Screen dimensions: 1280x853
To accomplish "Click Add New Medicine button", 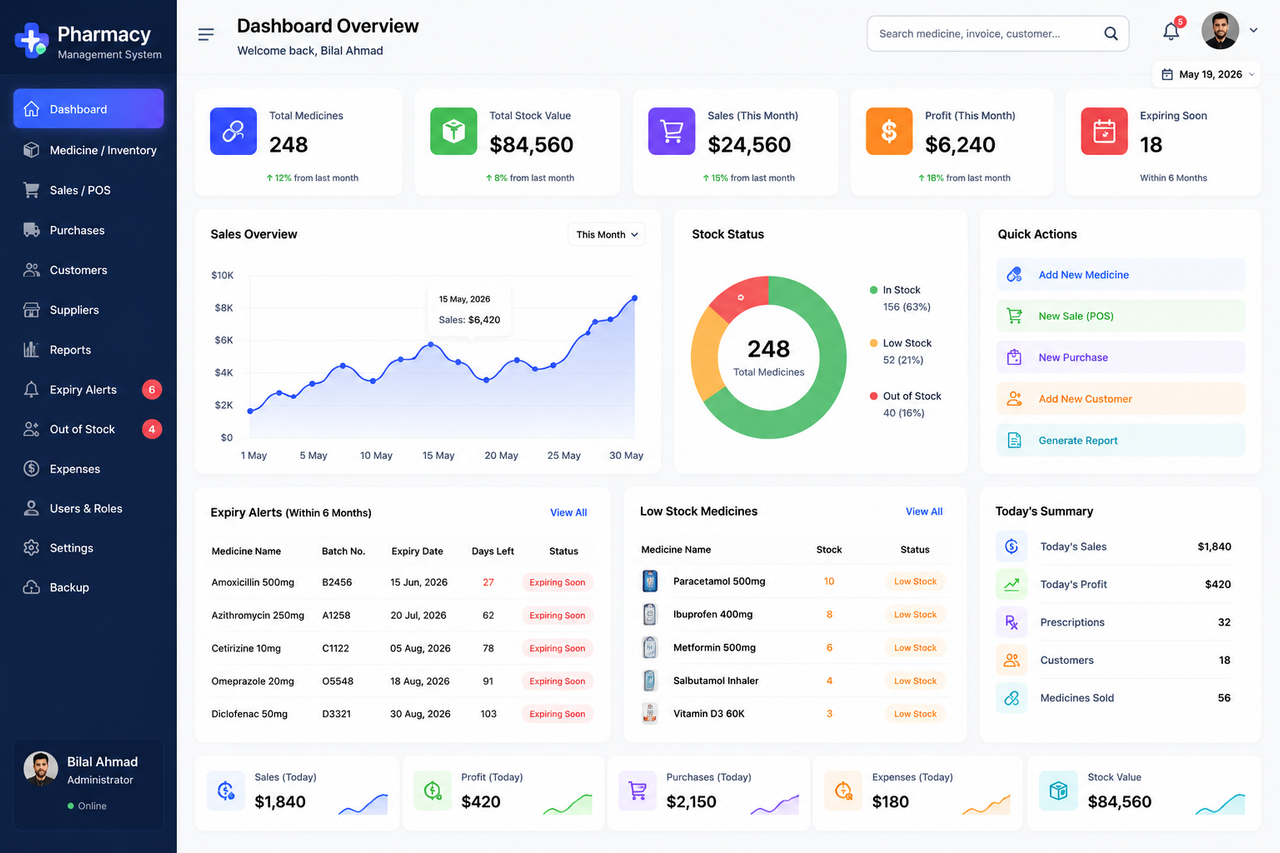I will pos(1121,274).
